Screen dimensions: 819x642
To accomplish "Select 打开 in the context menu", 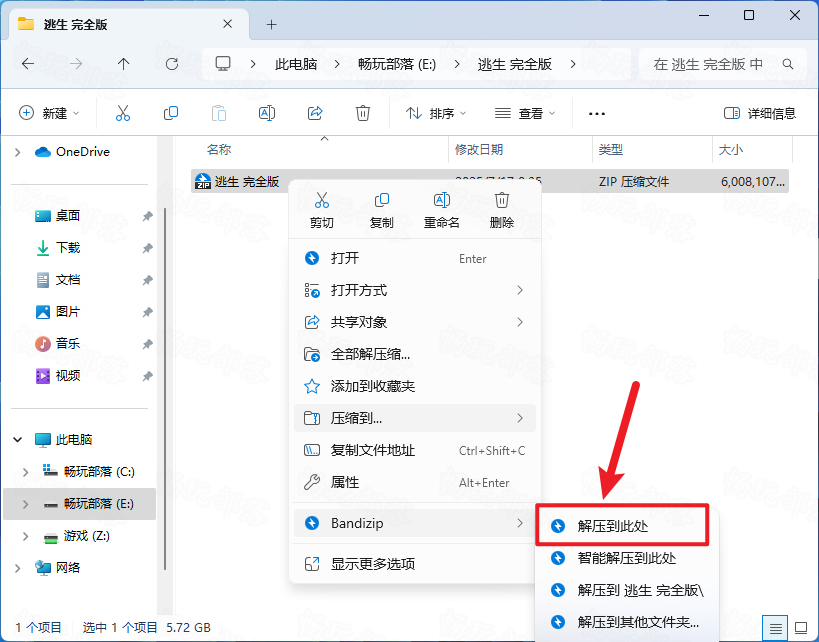I will click(x=415, y=258).
